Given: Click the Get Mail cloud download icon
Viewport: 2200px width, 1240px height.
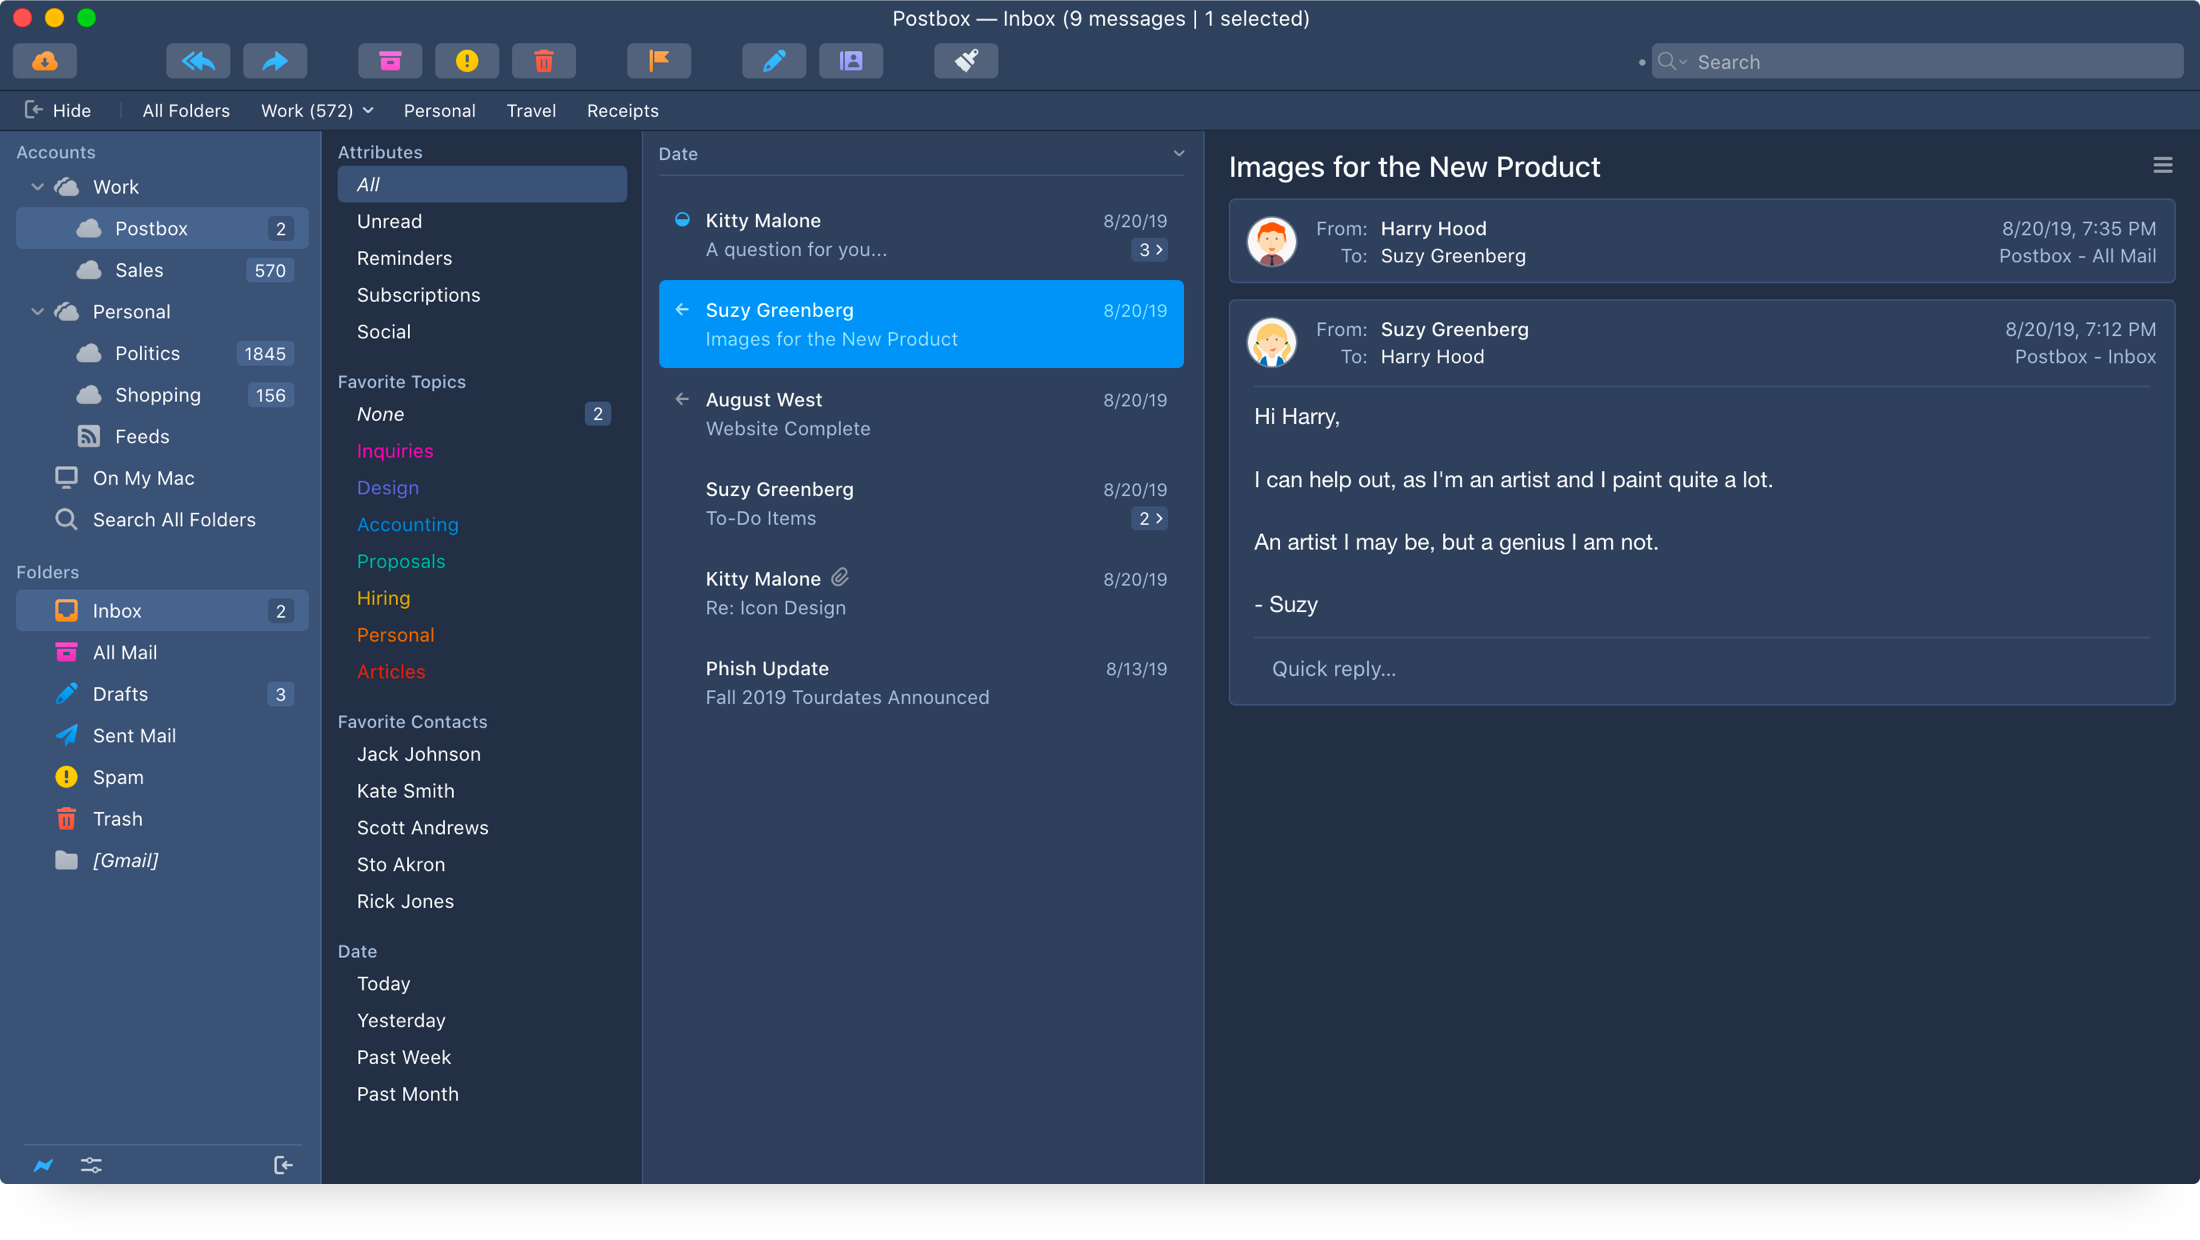Looking at the screenshot, I should [x=45, y=61].
